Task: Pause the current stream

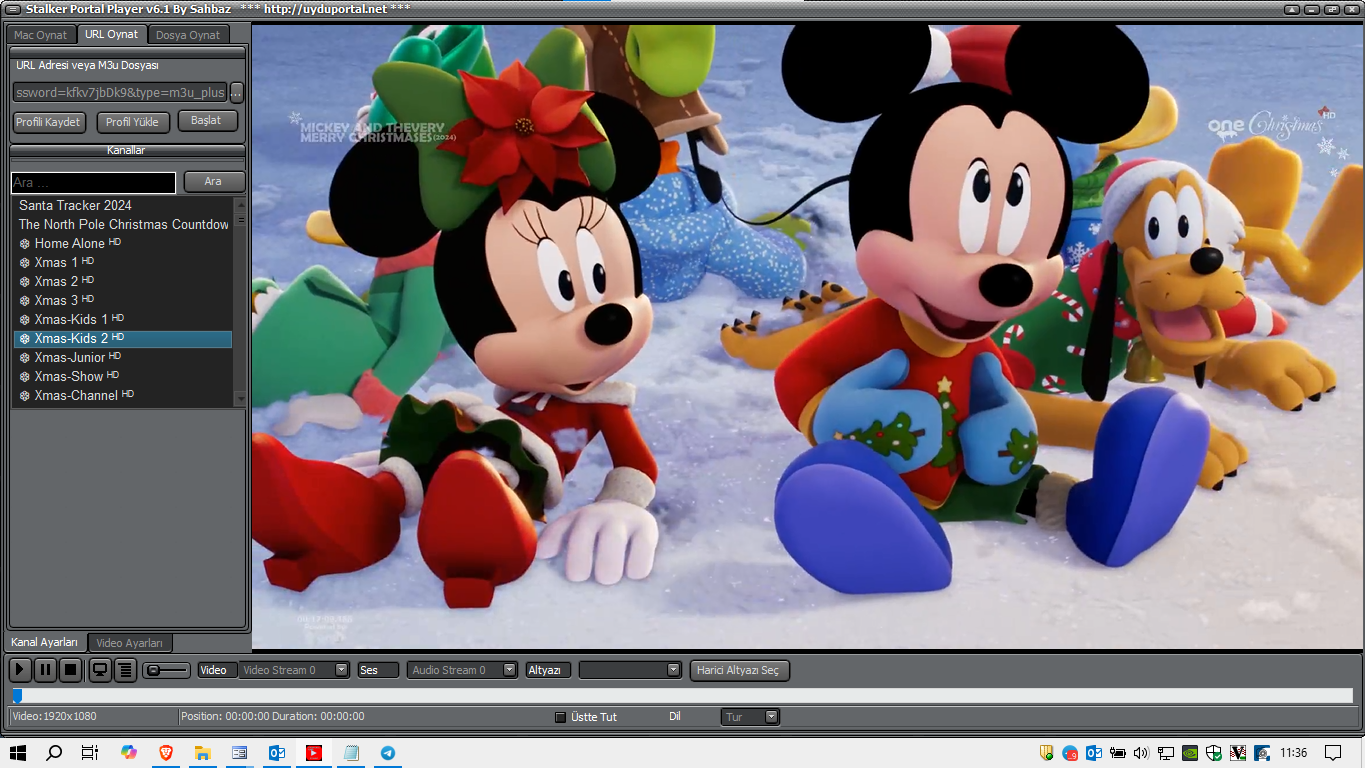Action: pyautogui.click(x=46, y=670)
